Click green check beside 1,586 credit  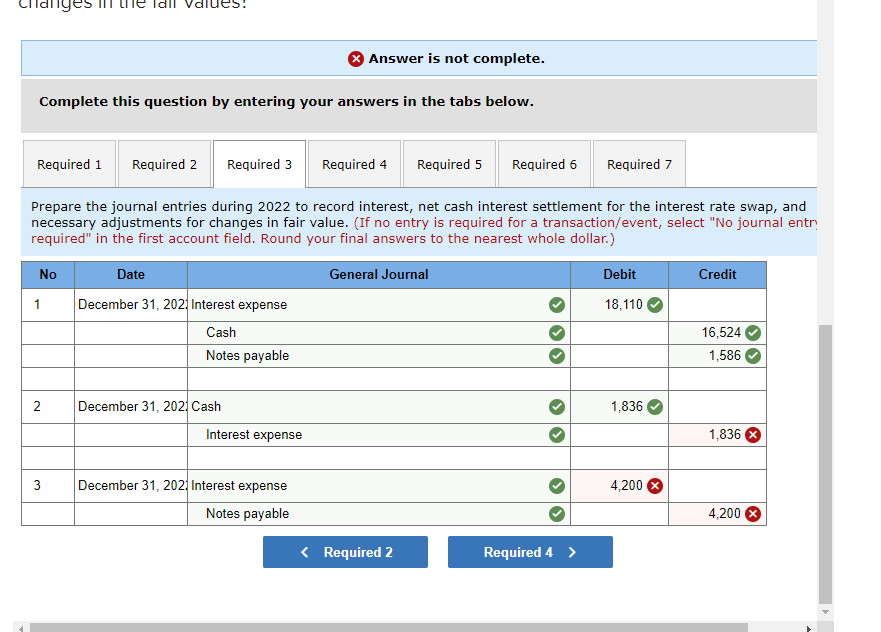[753, 356]
